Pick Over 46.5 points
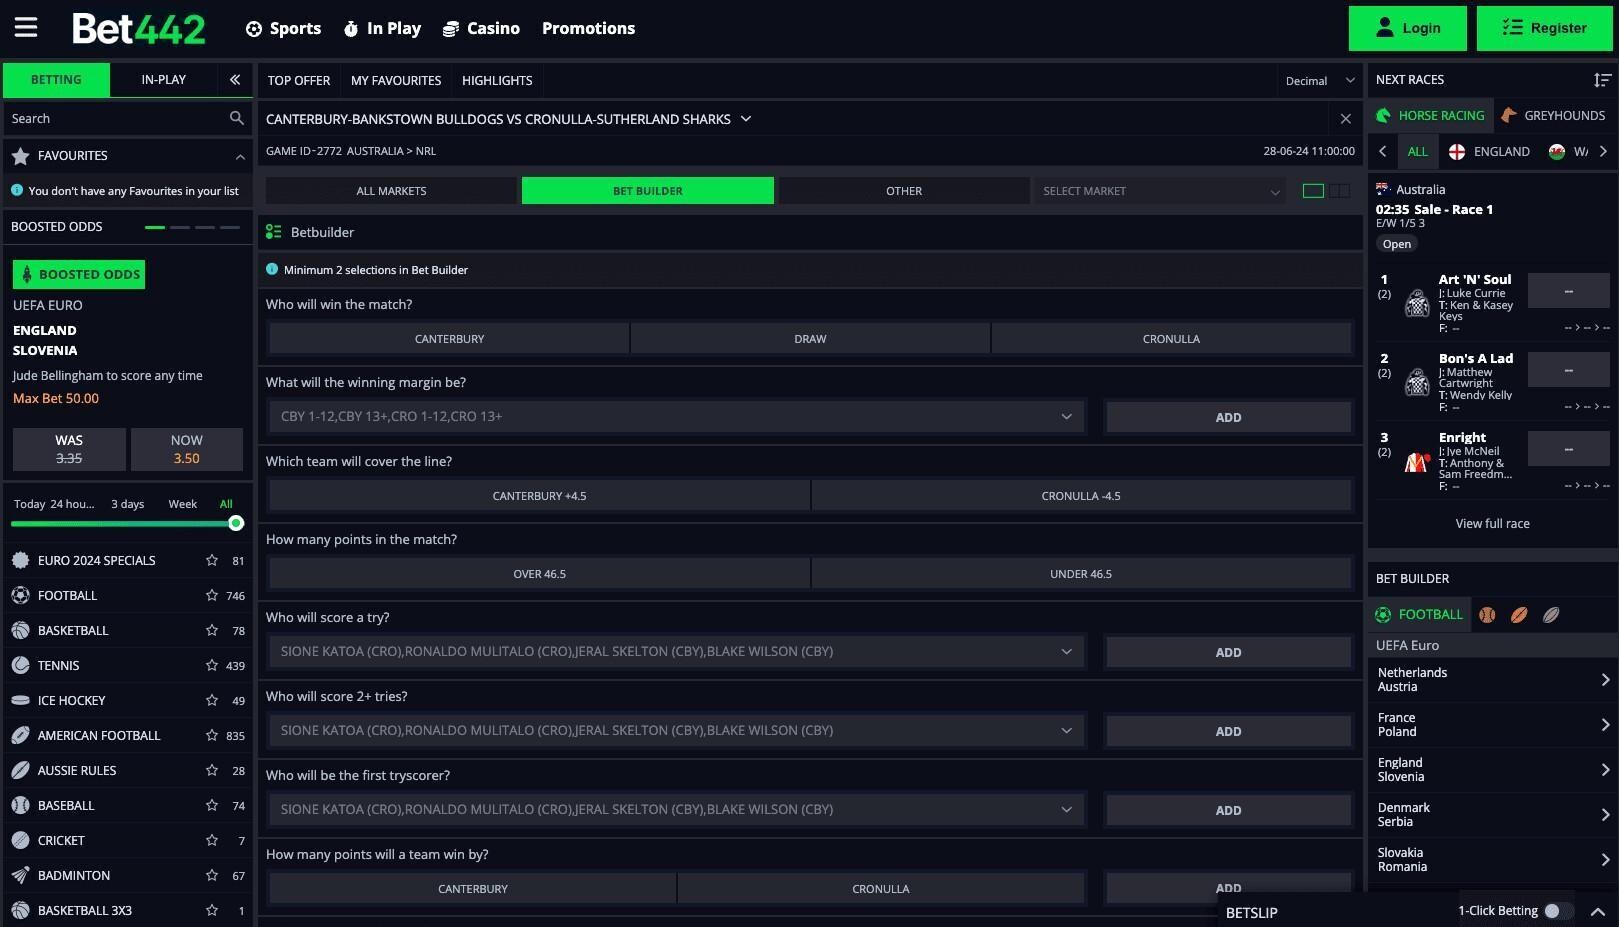1619x927 pixels. coord(539,574)
